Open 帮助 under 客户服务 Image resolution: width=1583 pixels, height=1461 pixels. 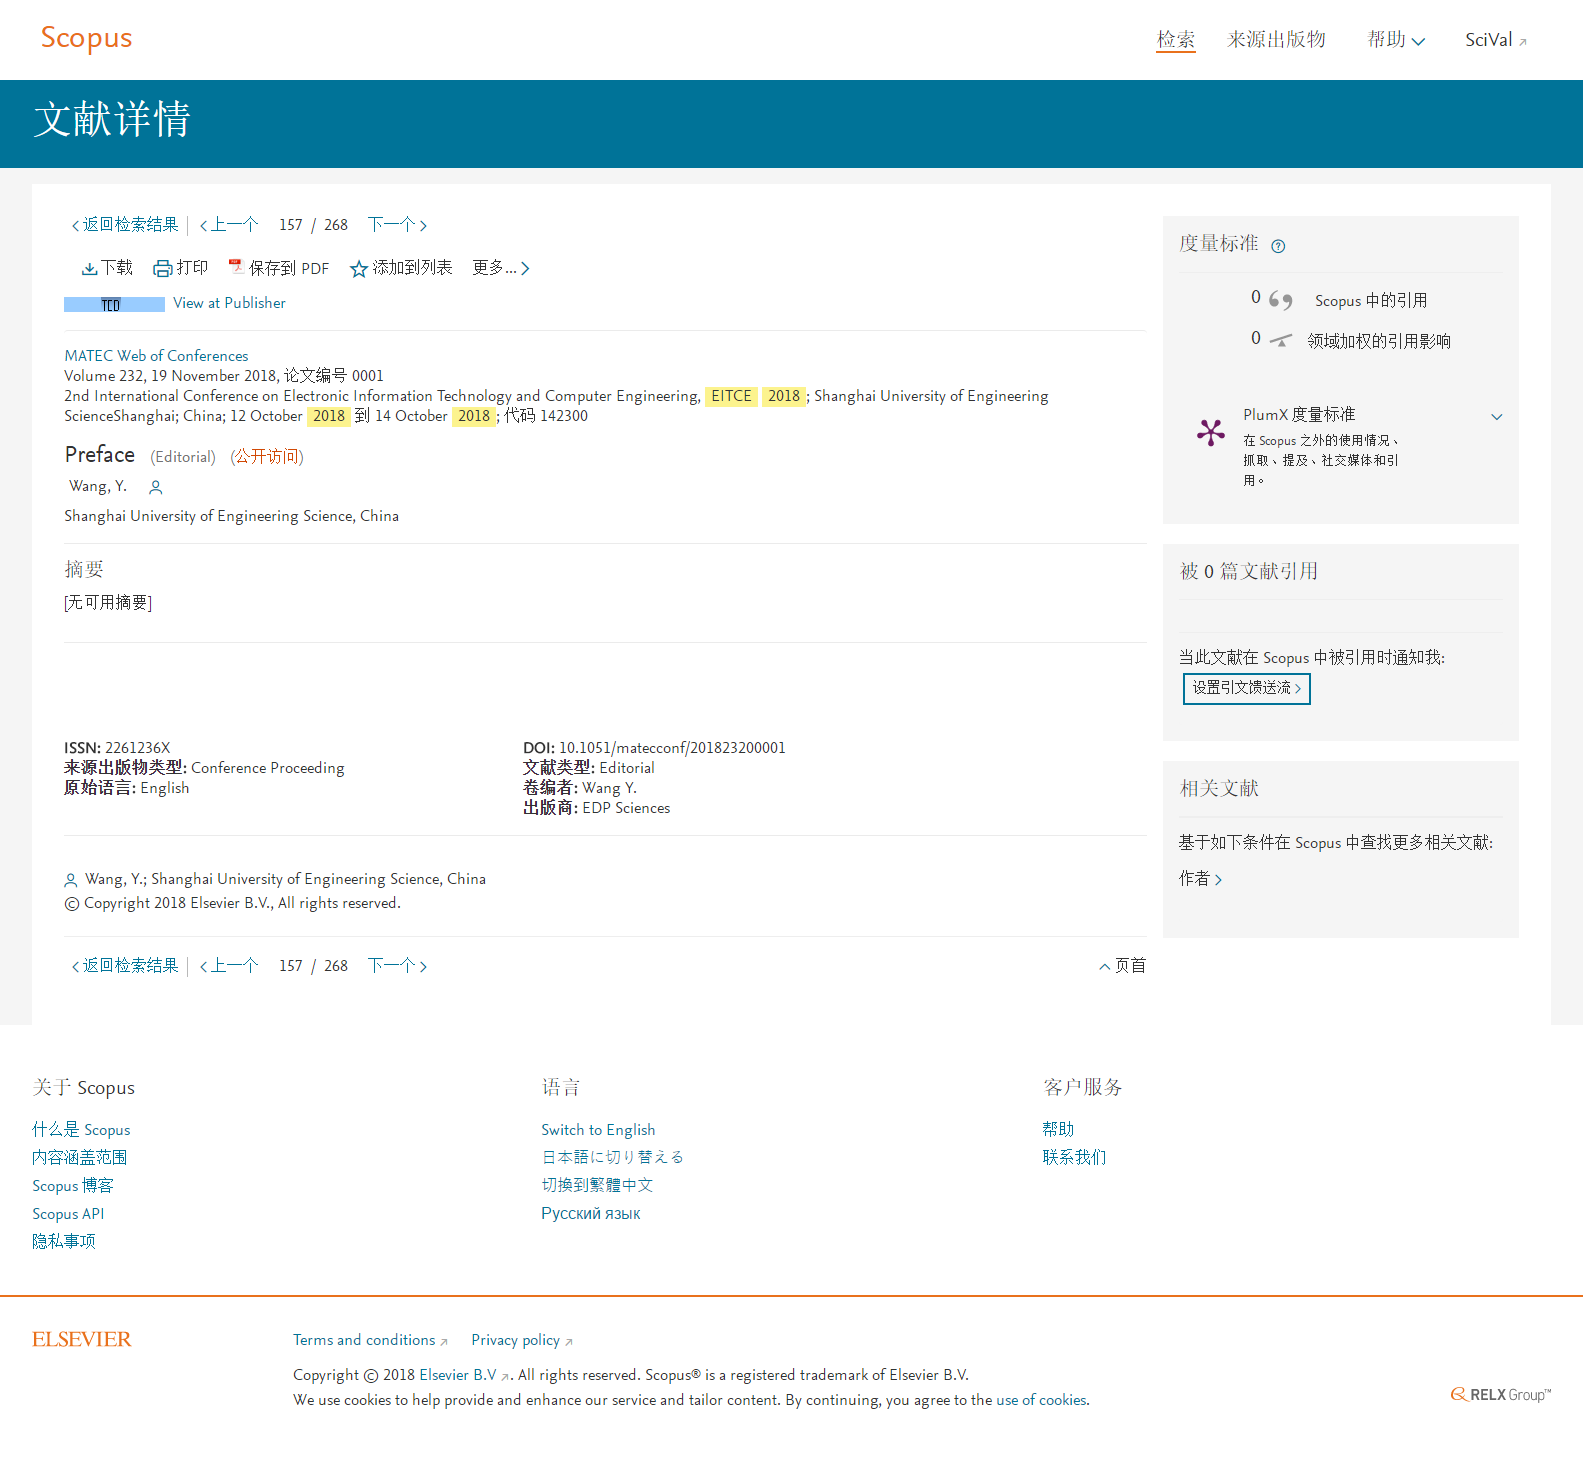pyautogui.click(x=1058, y=1130)
